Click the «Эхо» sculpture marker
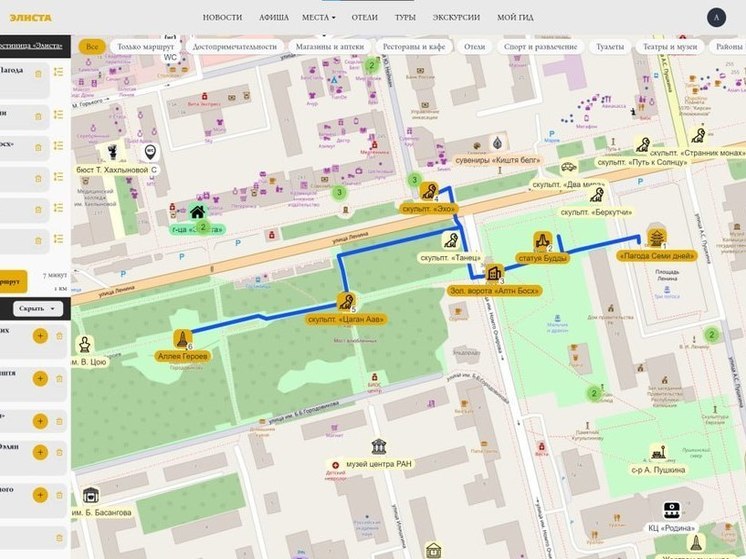 (x=429, y=191)
